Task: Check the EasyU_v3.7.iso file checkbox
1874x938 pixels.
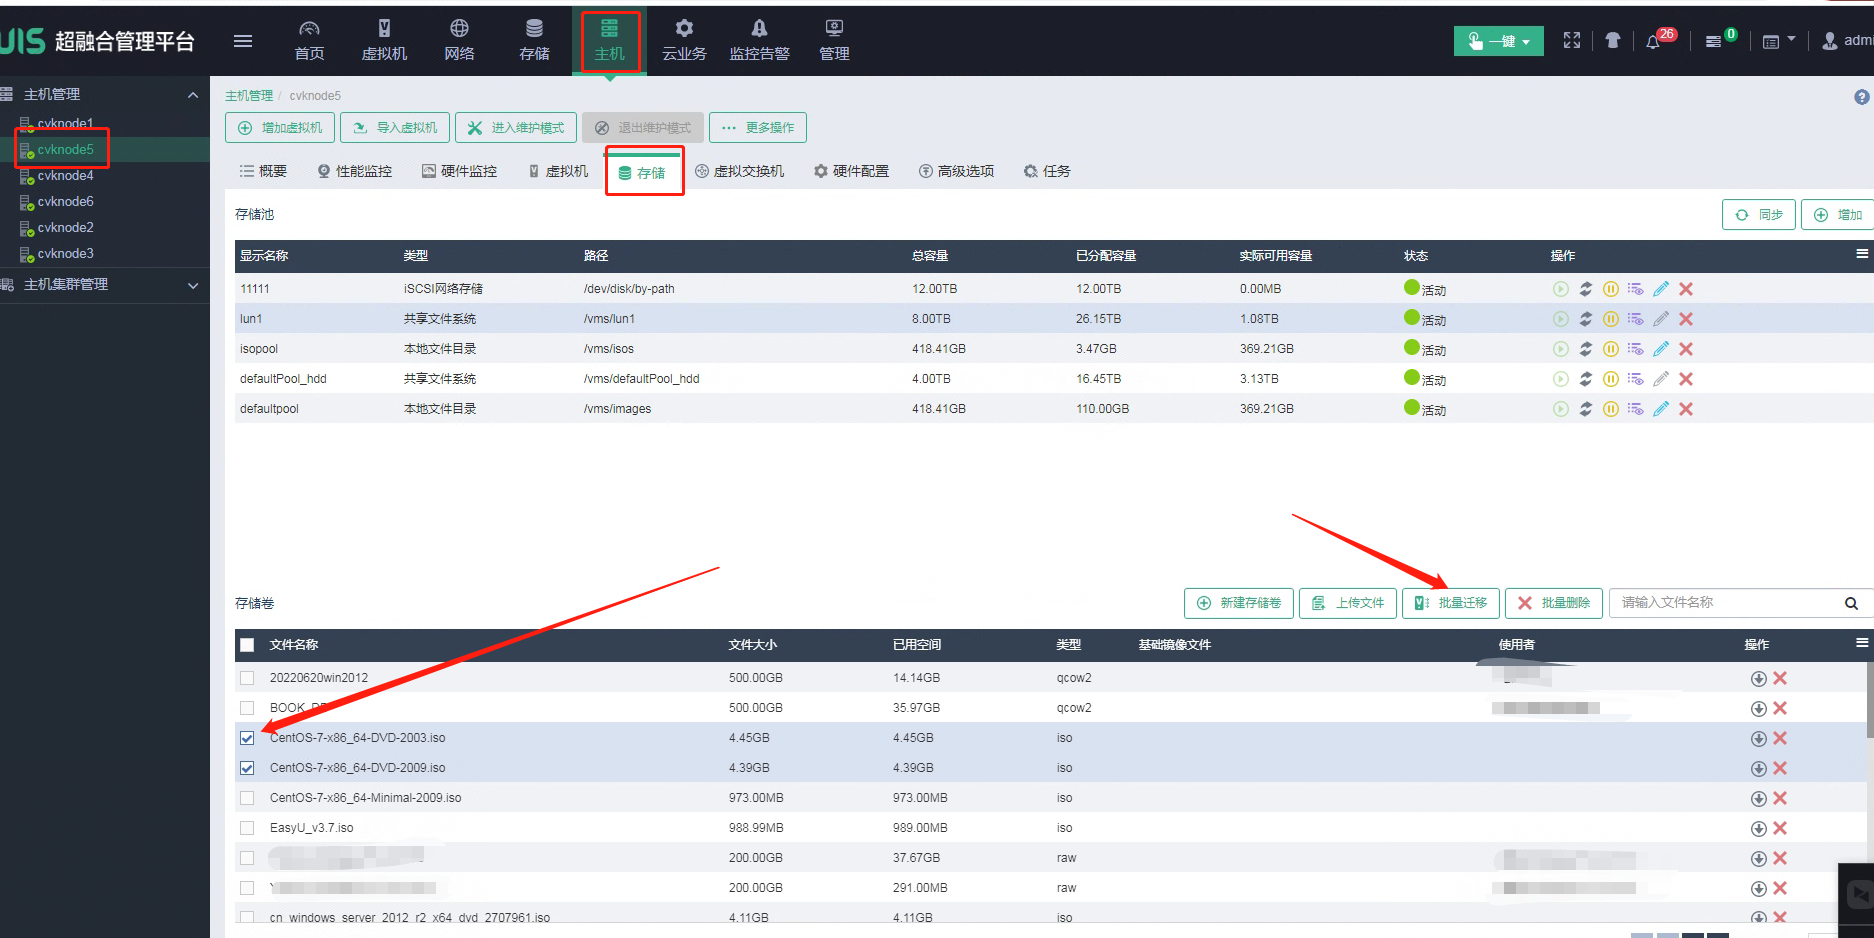Action: (247, 828)
